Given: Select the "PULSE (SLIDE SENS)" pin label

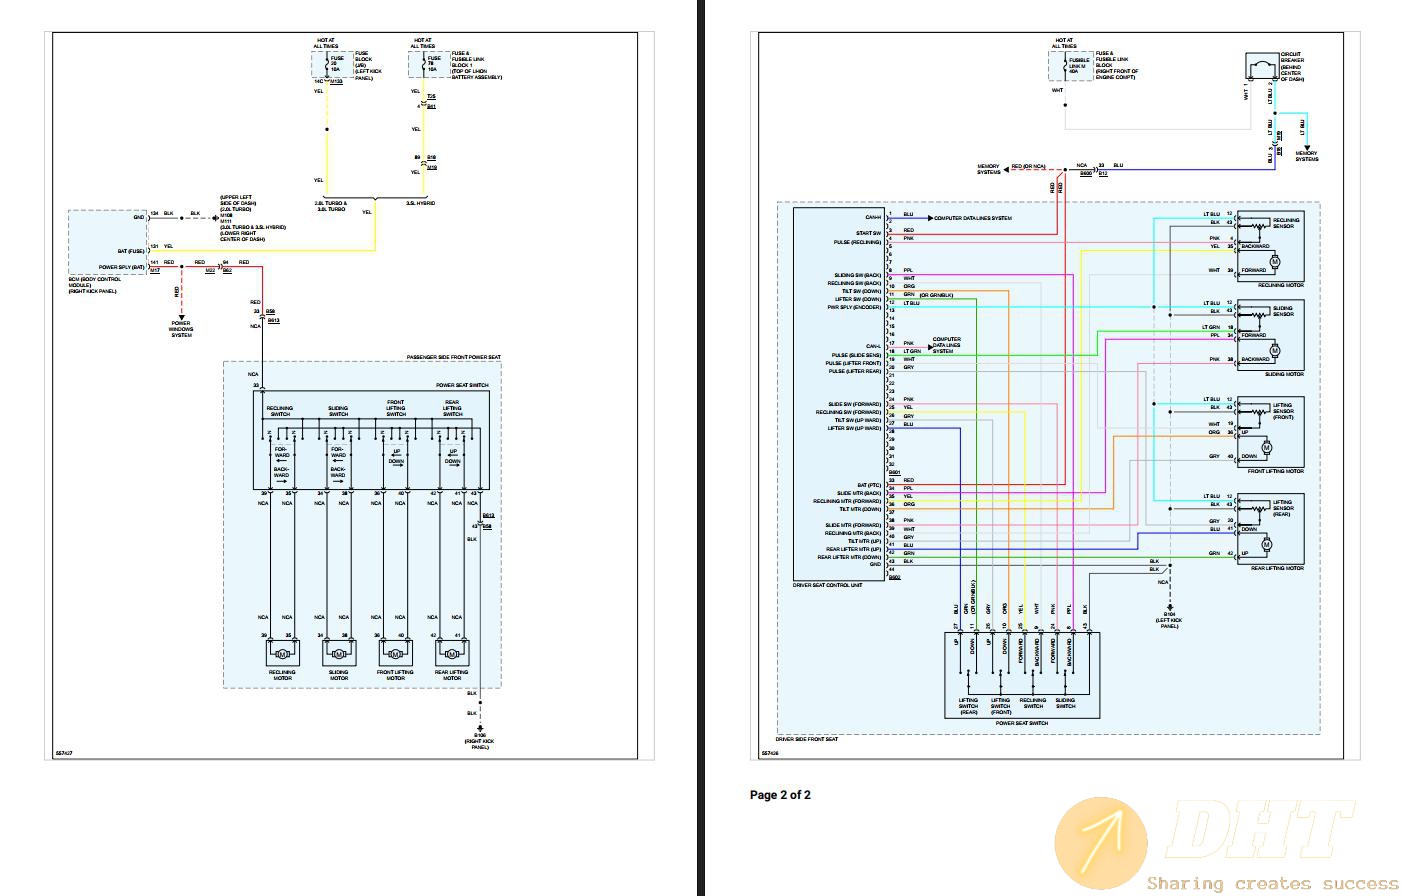Looking at the screenshot, I should coord(857,355).
